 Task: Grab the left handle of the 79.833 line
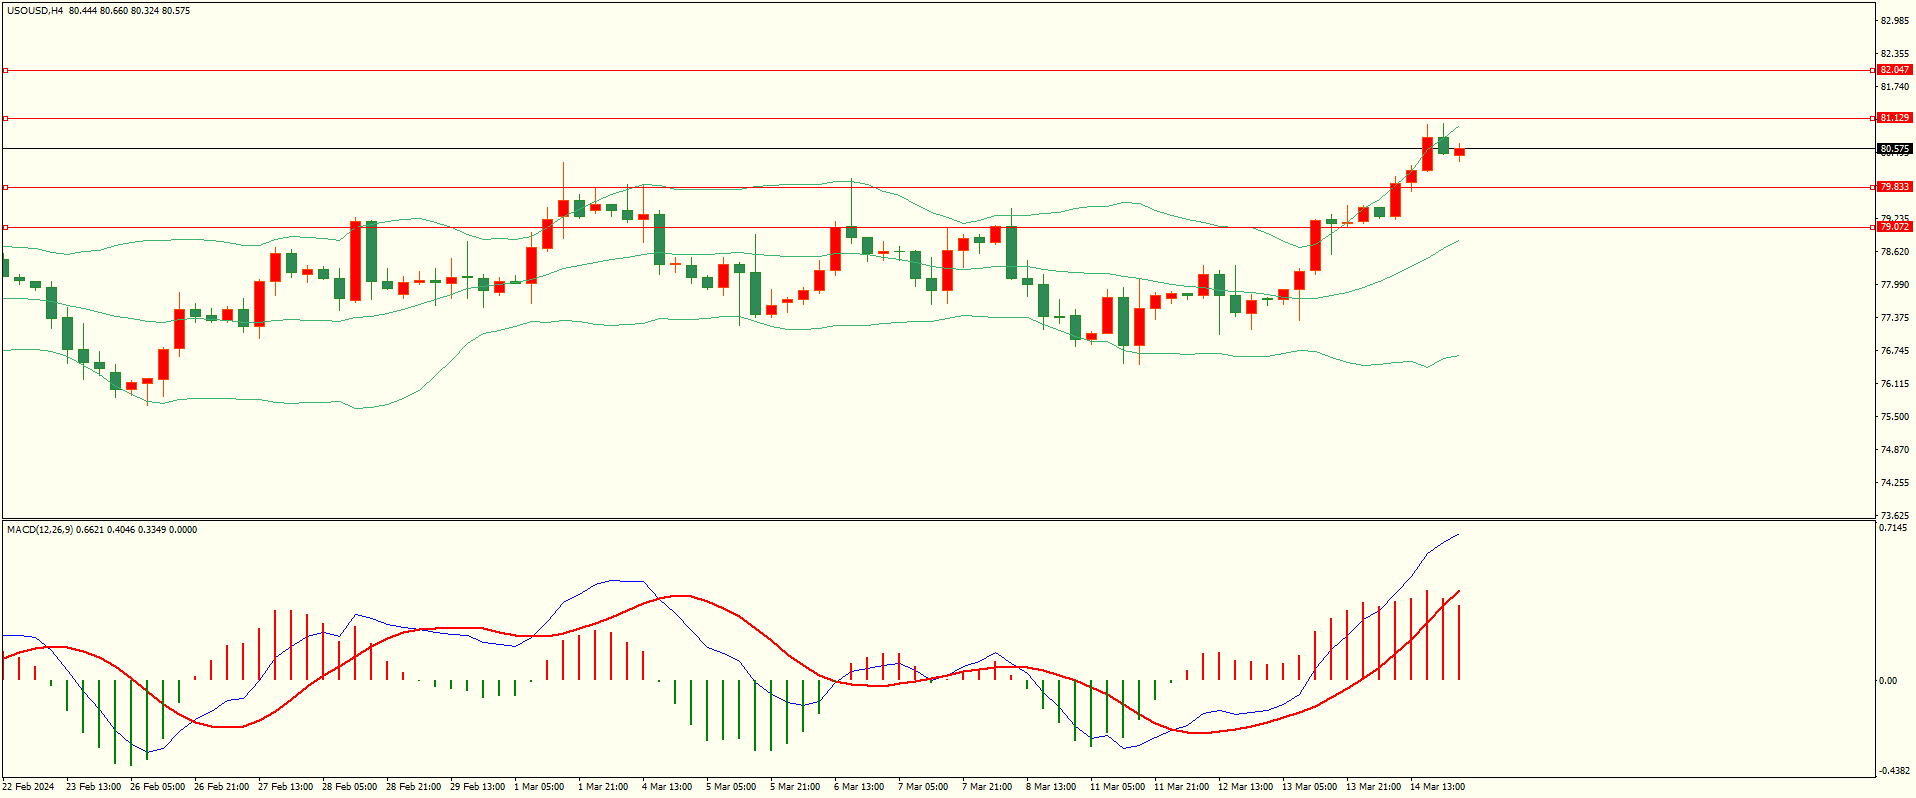(5, 187)
